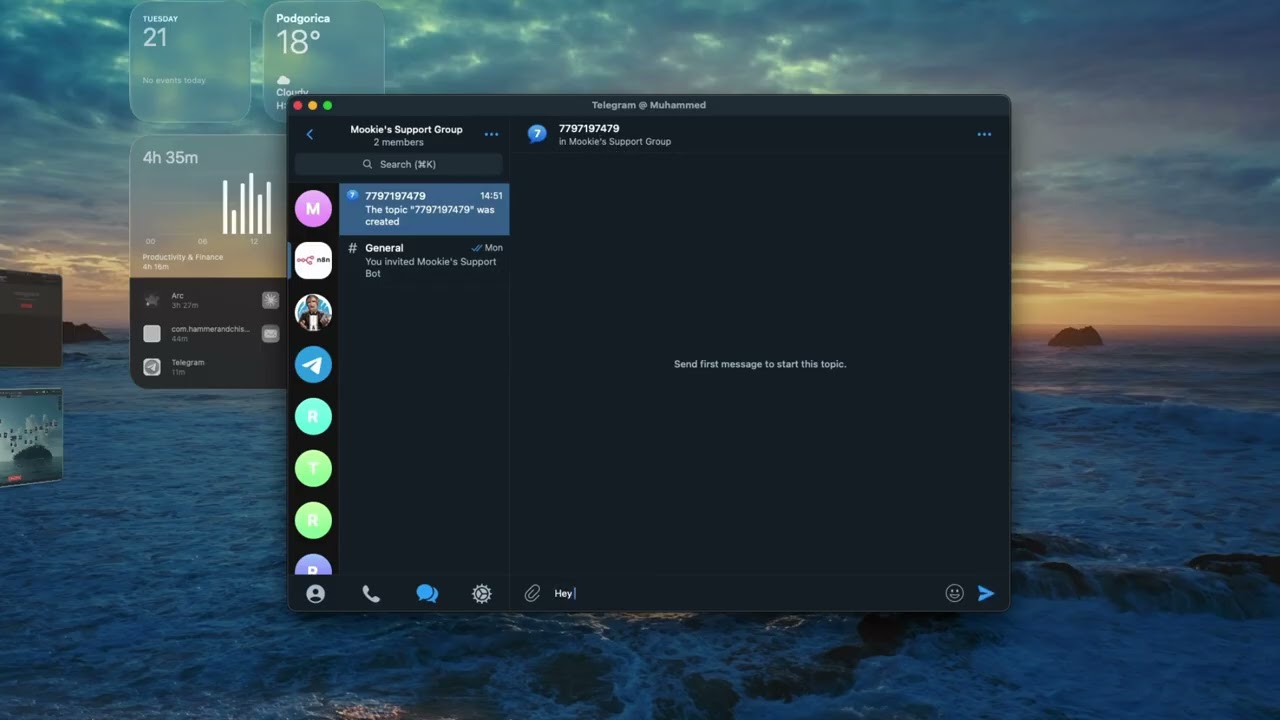Open the chat with the man photo avatar
The image size is (1280, 720).
pyautogui.click(x=313, y=312)
